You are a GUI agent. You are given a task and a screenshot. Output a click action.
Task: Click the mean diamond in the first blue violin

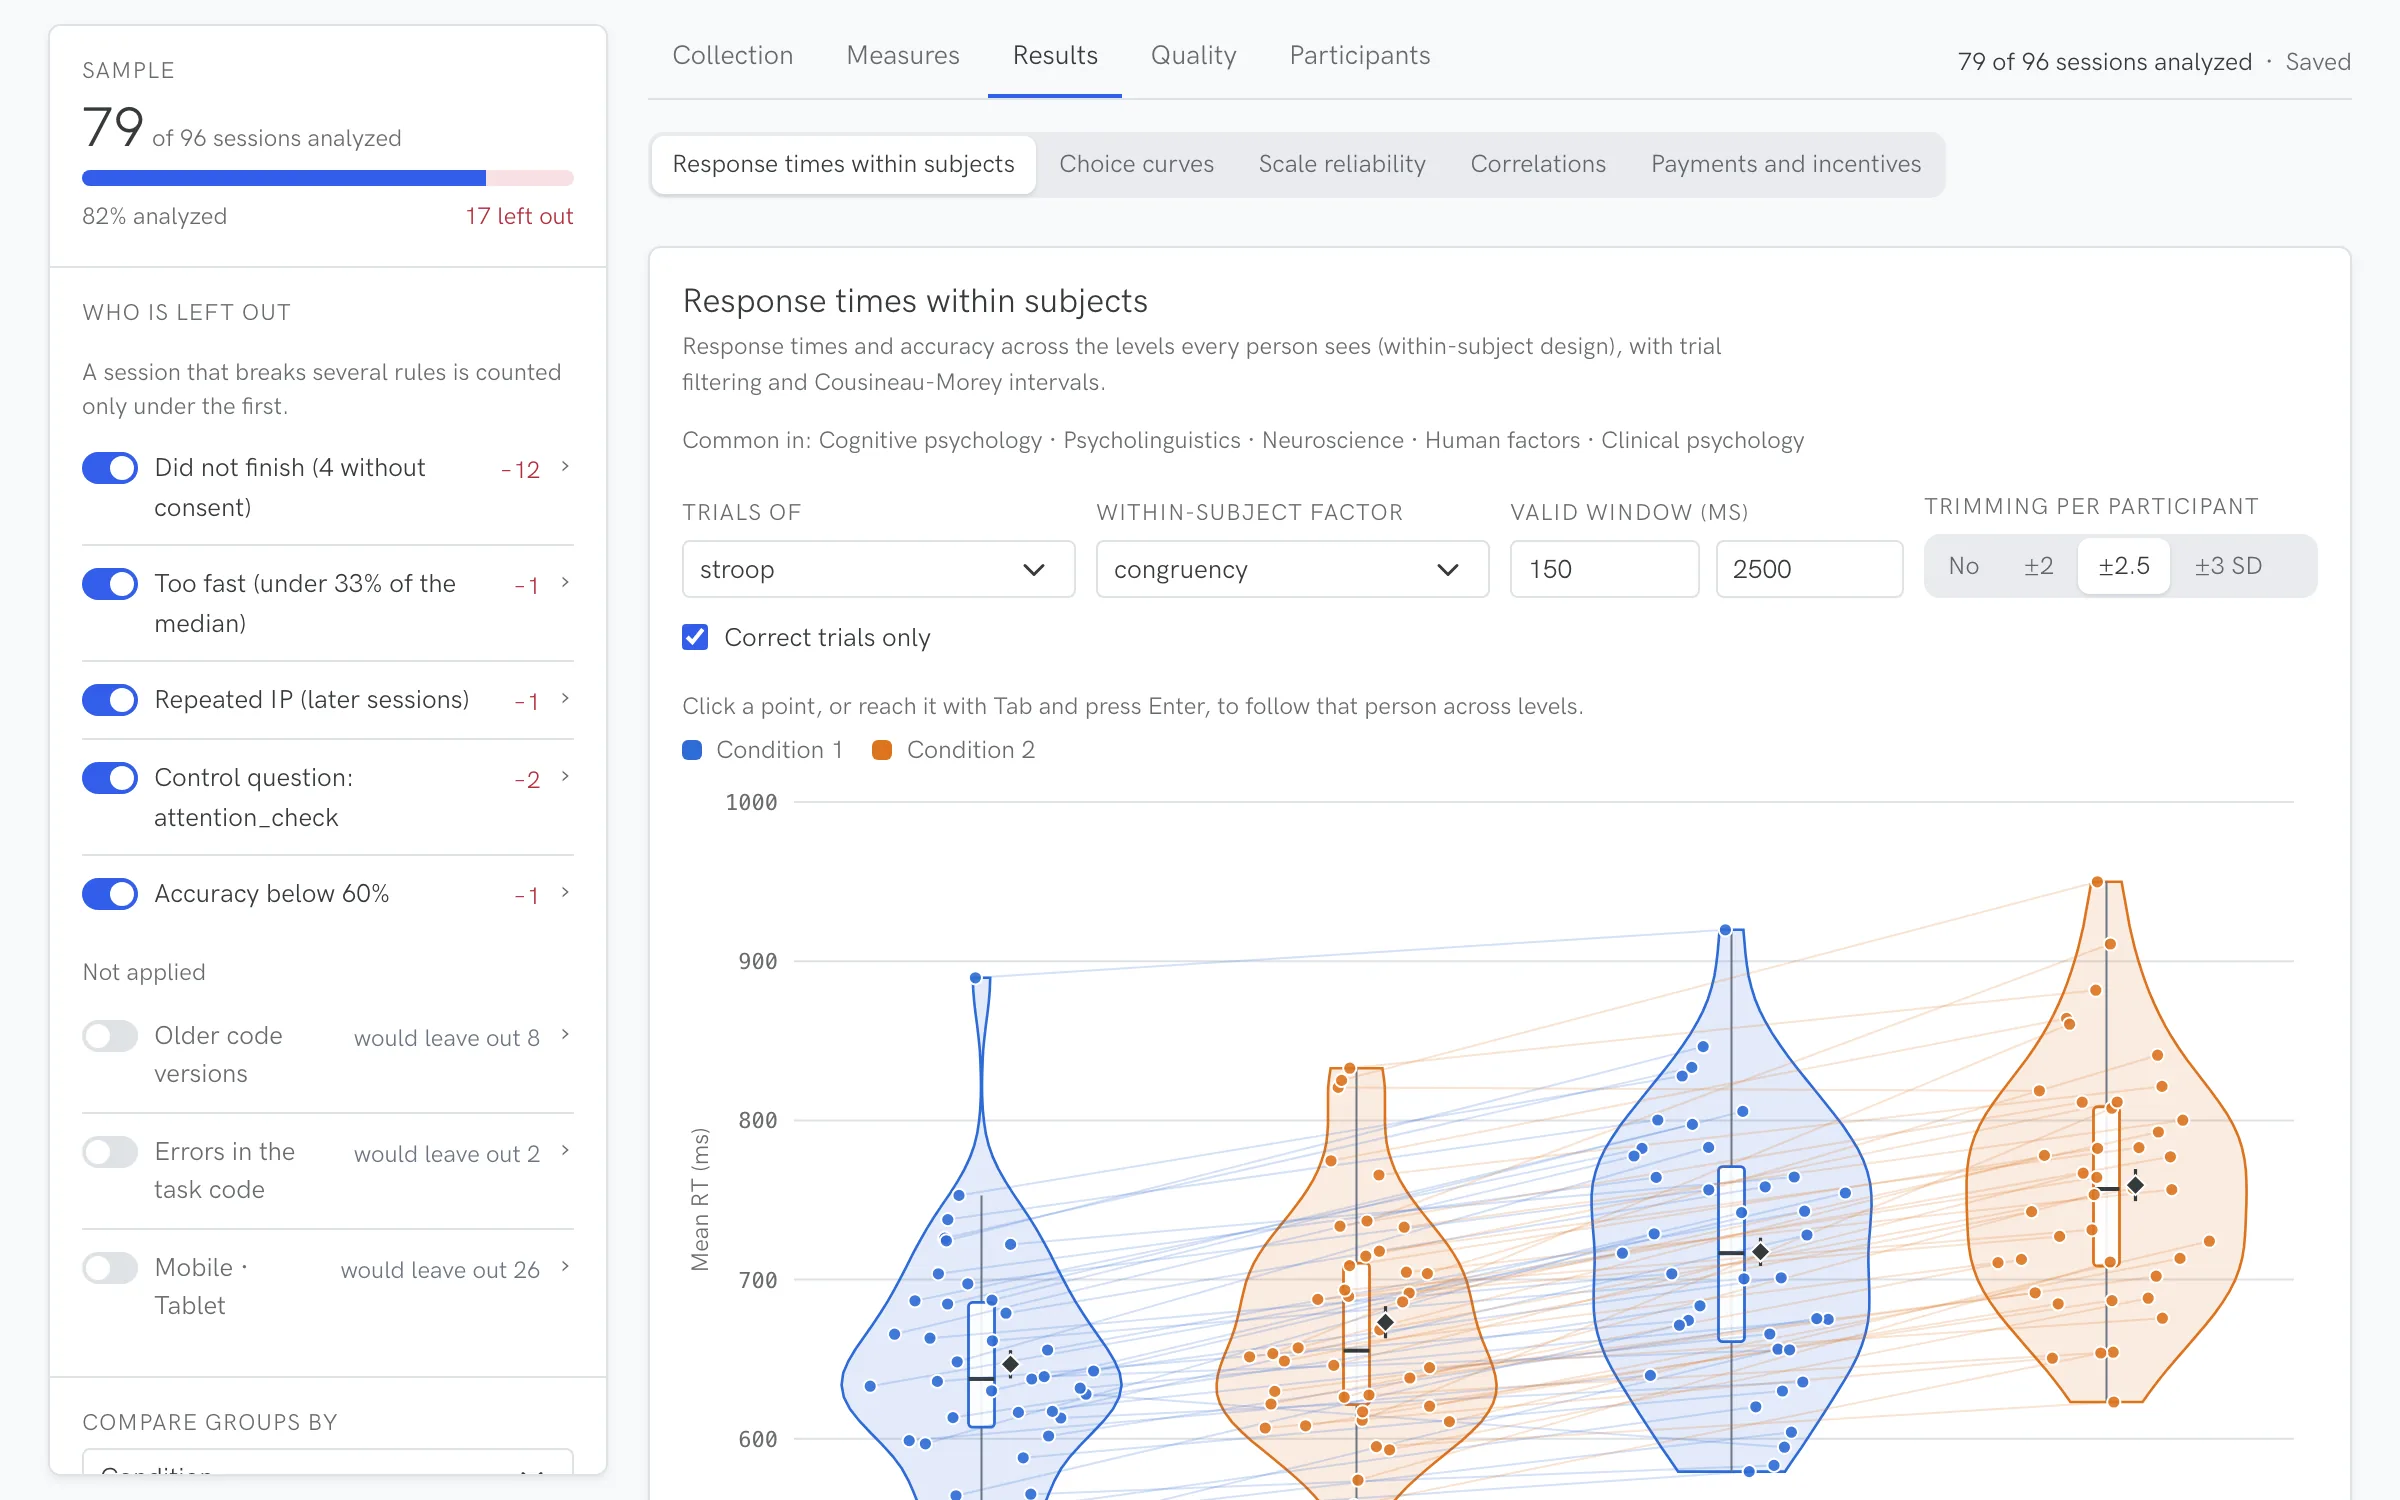(1011, 1364)
